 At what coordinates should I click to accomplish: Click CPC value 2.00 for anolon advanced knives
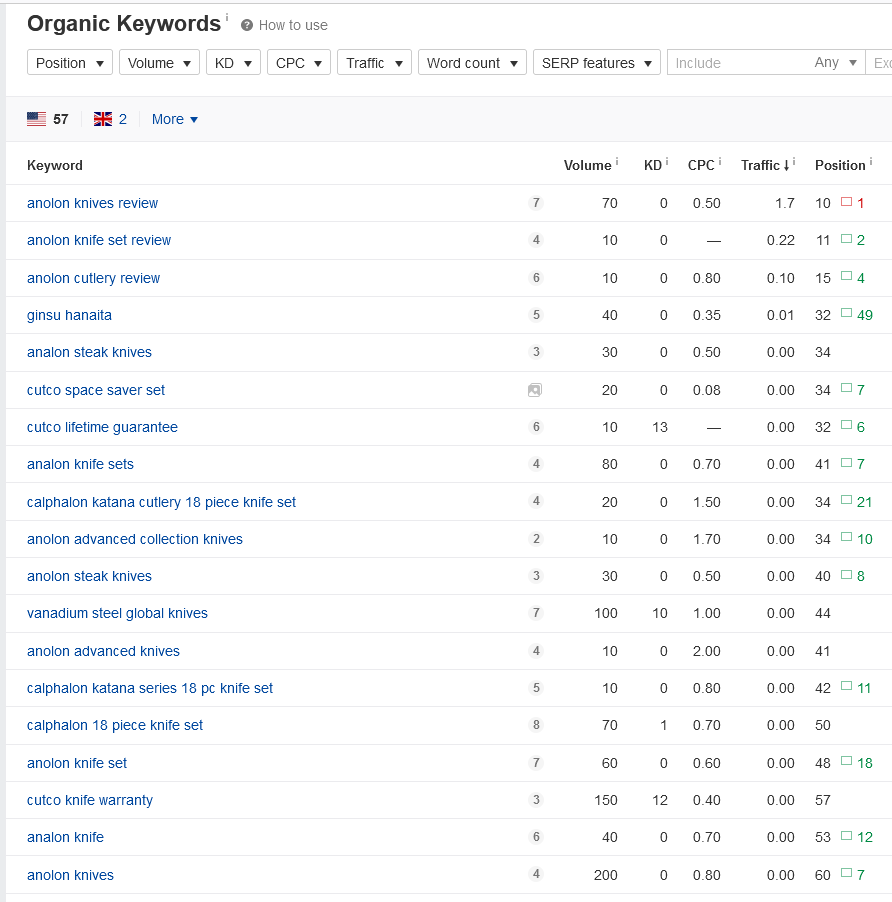point(706,651)
